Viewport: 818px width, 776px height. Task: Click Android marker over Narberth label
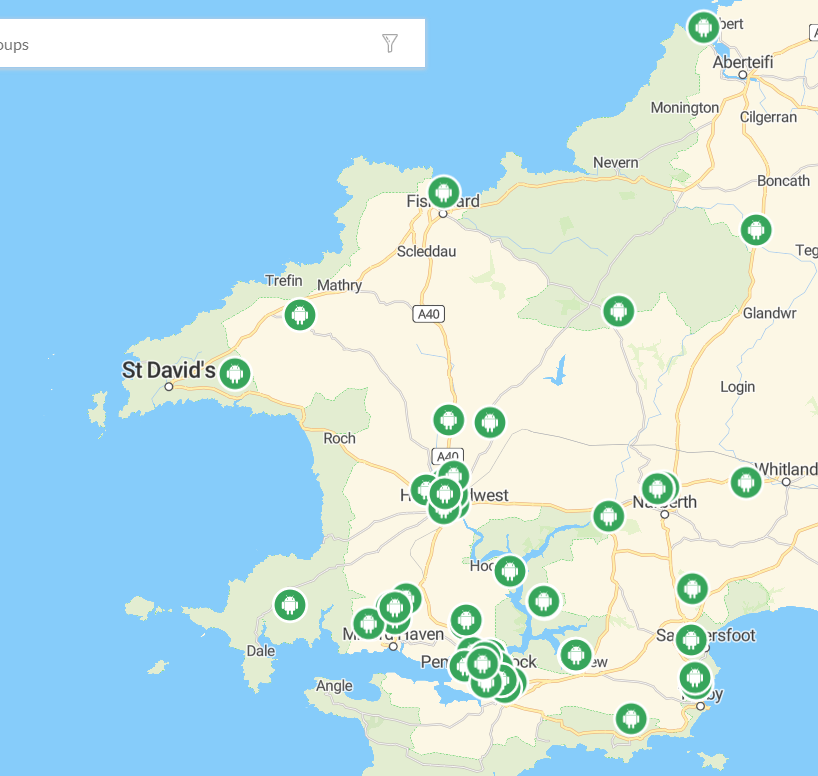(x=657, y=489)
